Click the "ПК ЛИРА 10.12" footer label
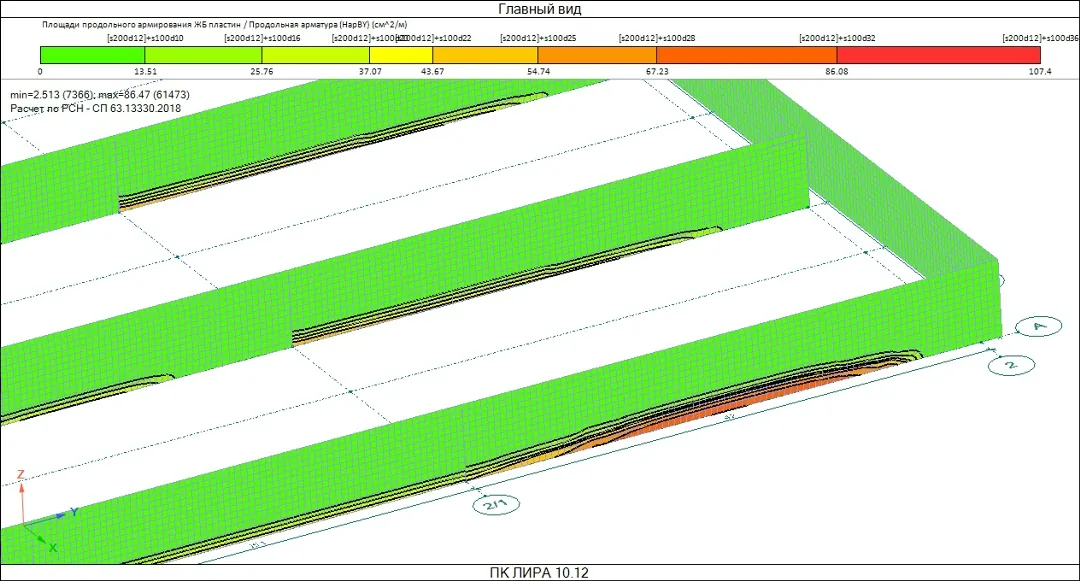 click(539, 573)
